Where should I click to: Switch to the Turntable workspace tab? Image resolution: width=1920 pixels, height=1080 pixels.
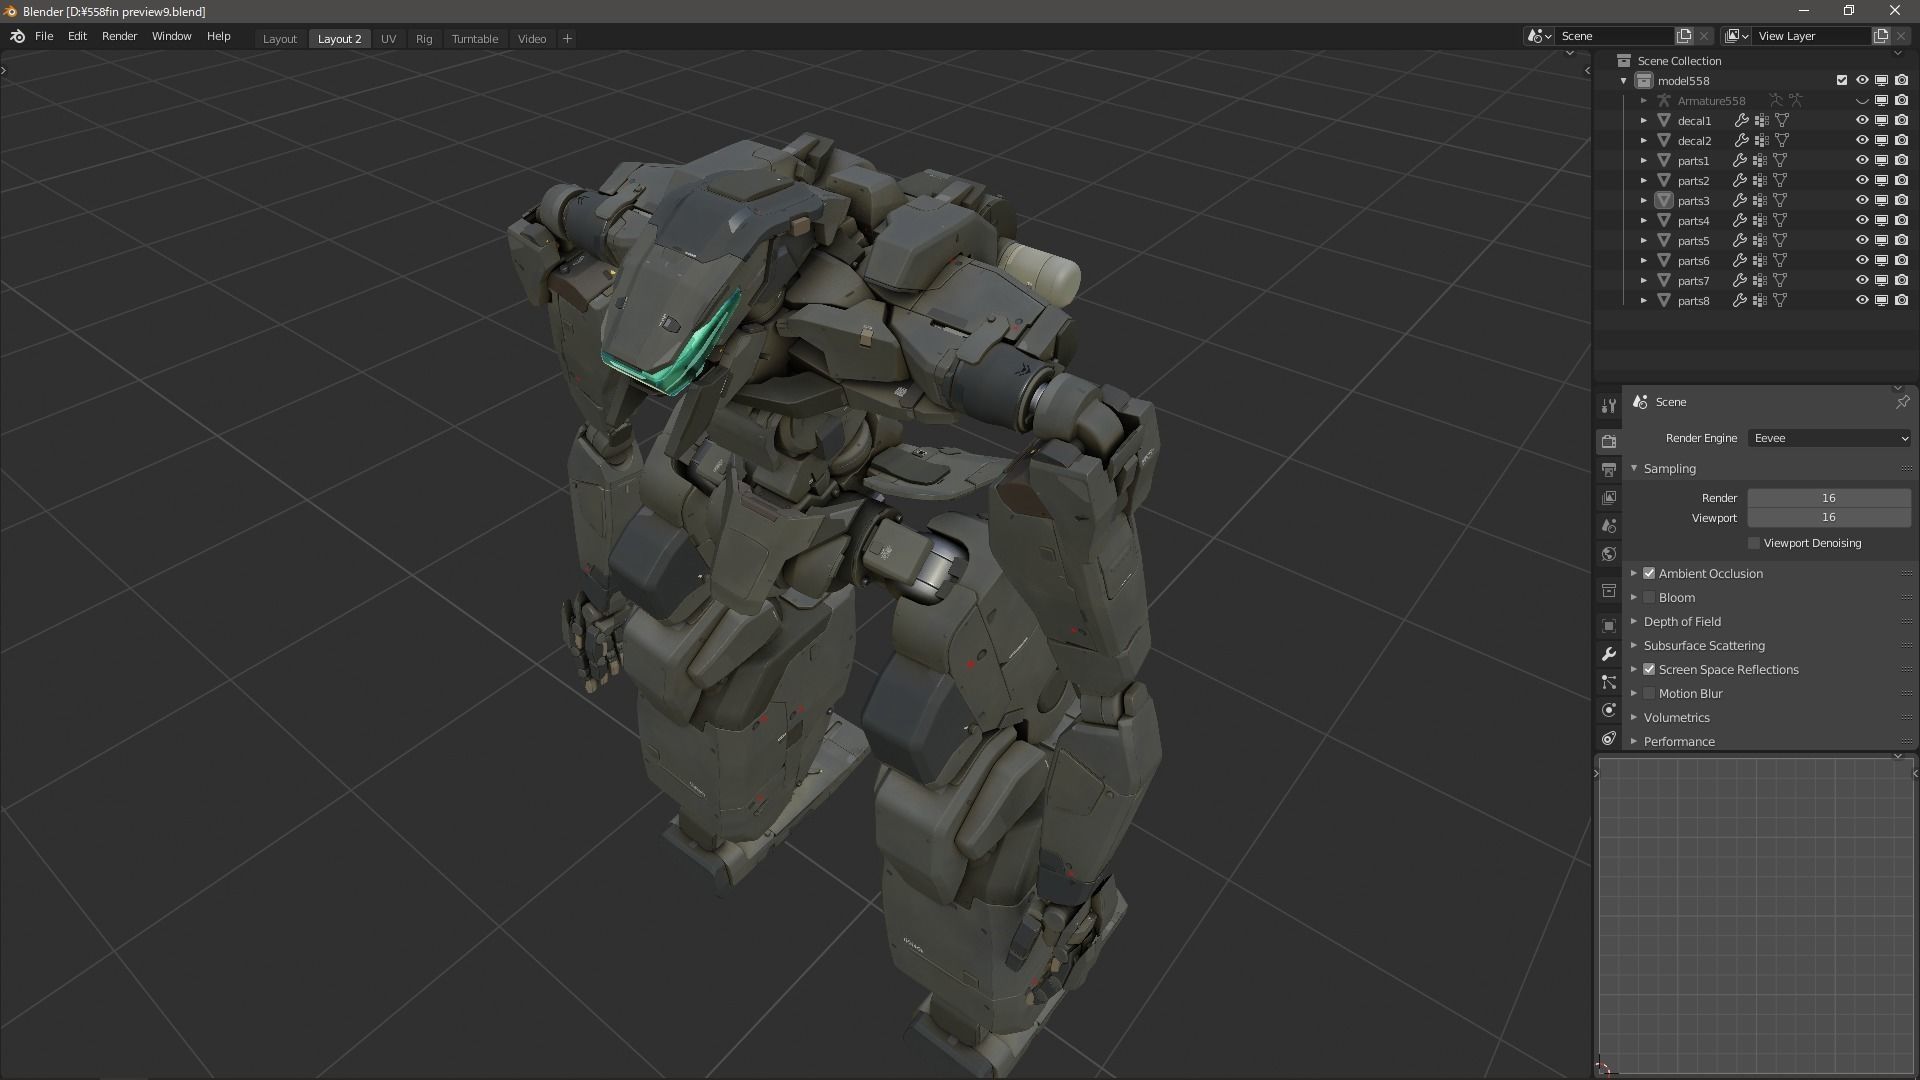(x=474, y=39)
